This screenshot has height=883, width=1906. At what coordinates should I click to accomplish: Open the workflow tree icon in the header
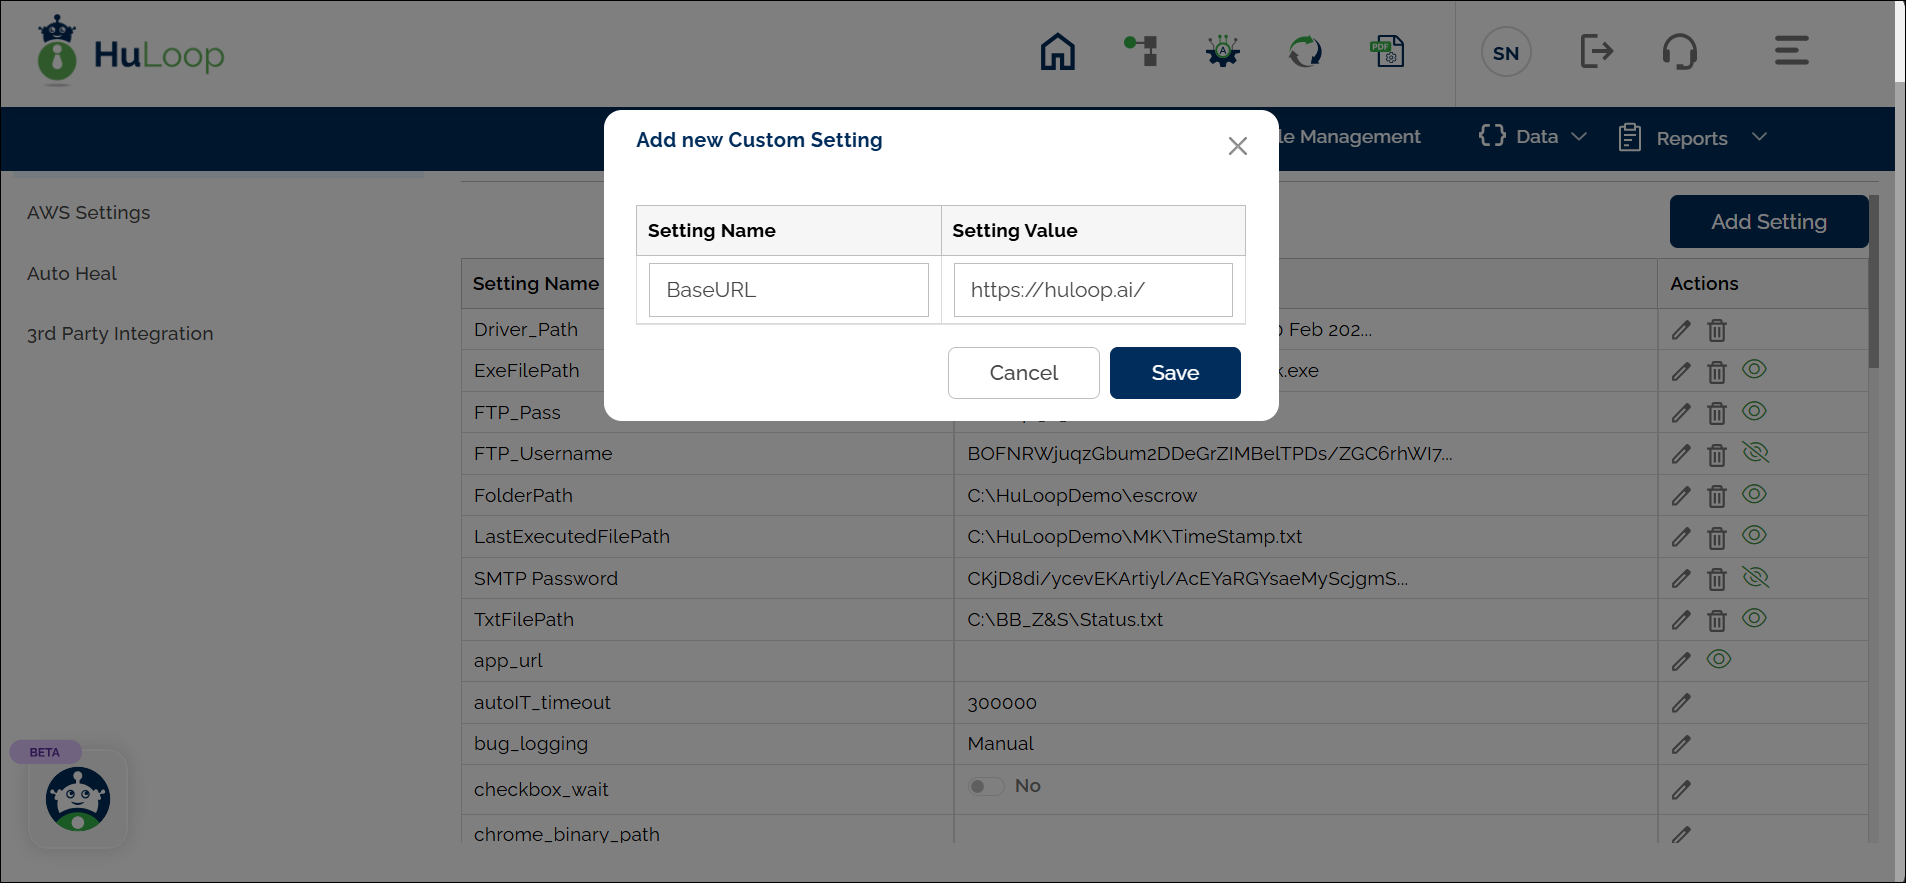[1141, 51]
